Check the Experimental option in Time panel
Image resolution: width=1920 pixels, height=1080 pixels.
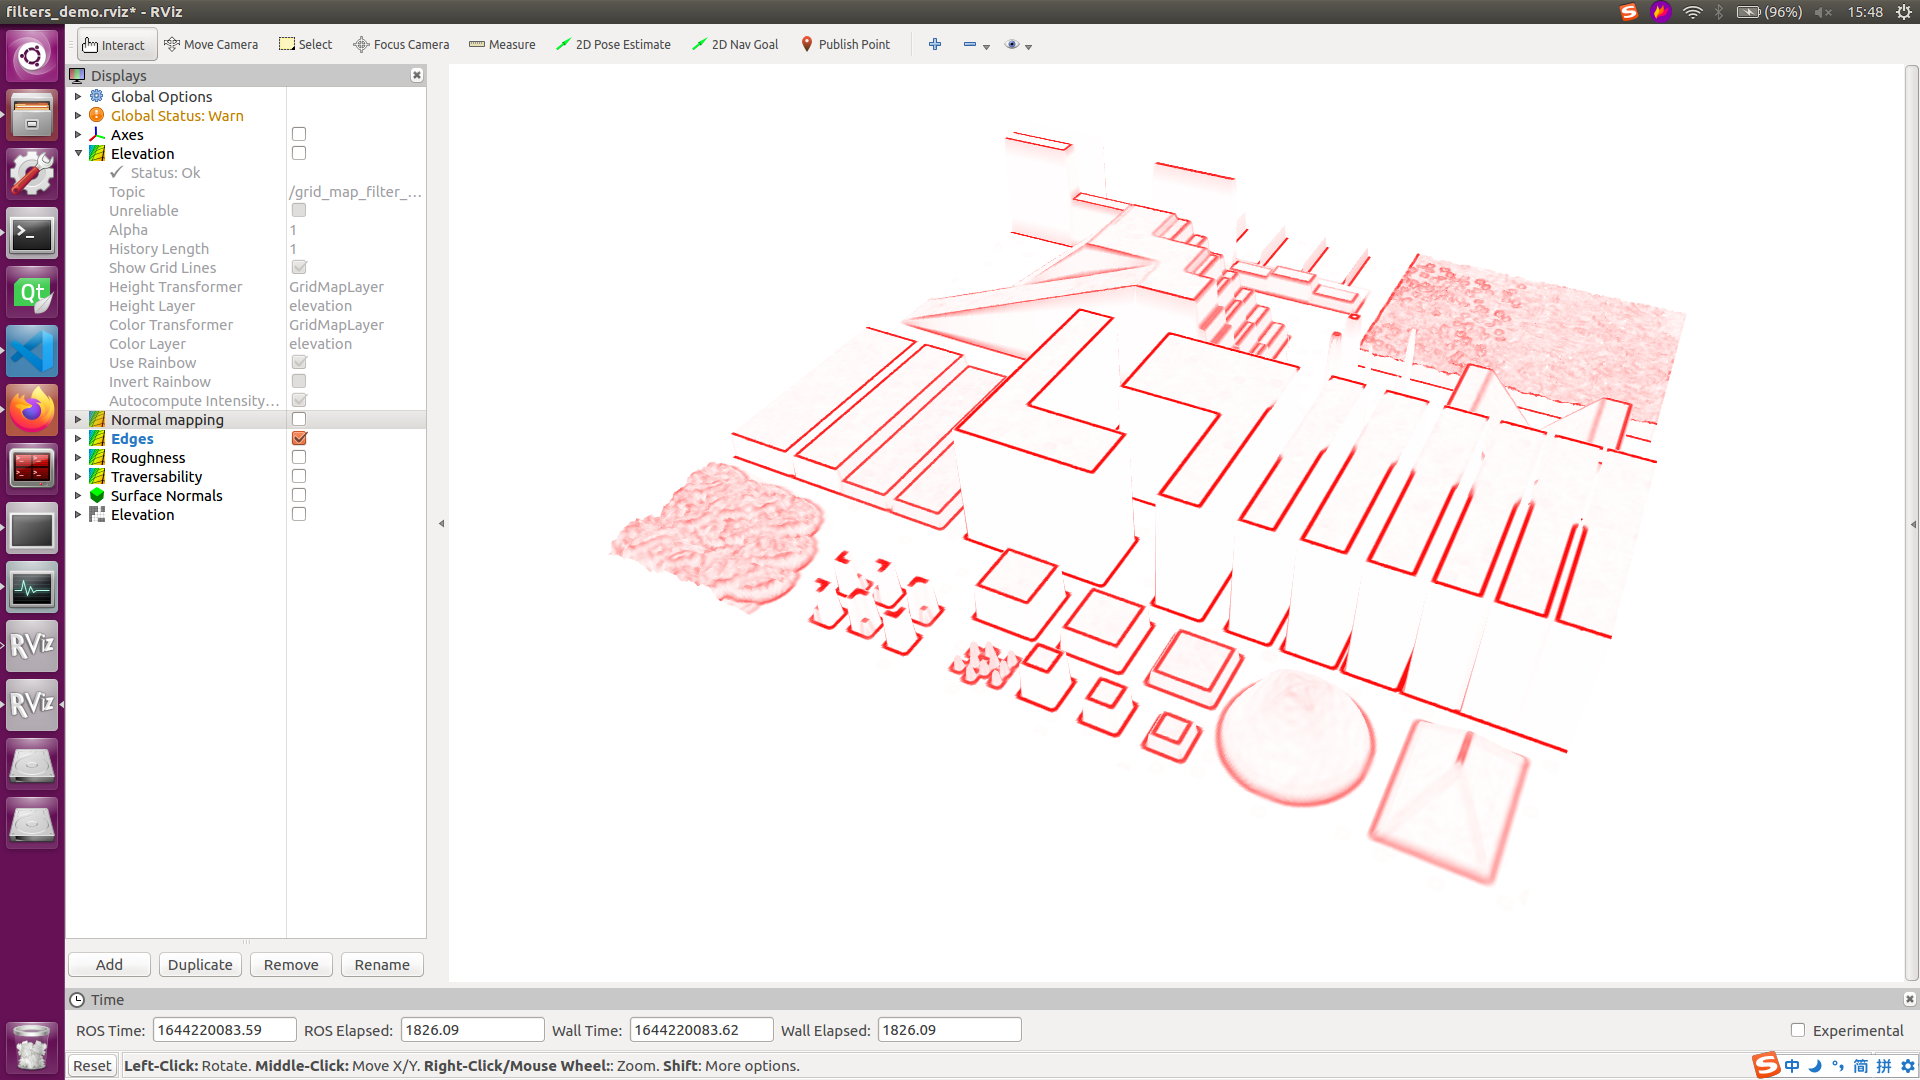pos(1797,1030)
